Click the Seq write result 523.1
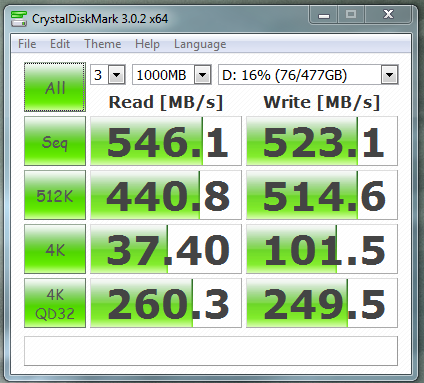The width and height of the screenshot is (424, 383). point(322,141)
